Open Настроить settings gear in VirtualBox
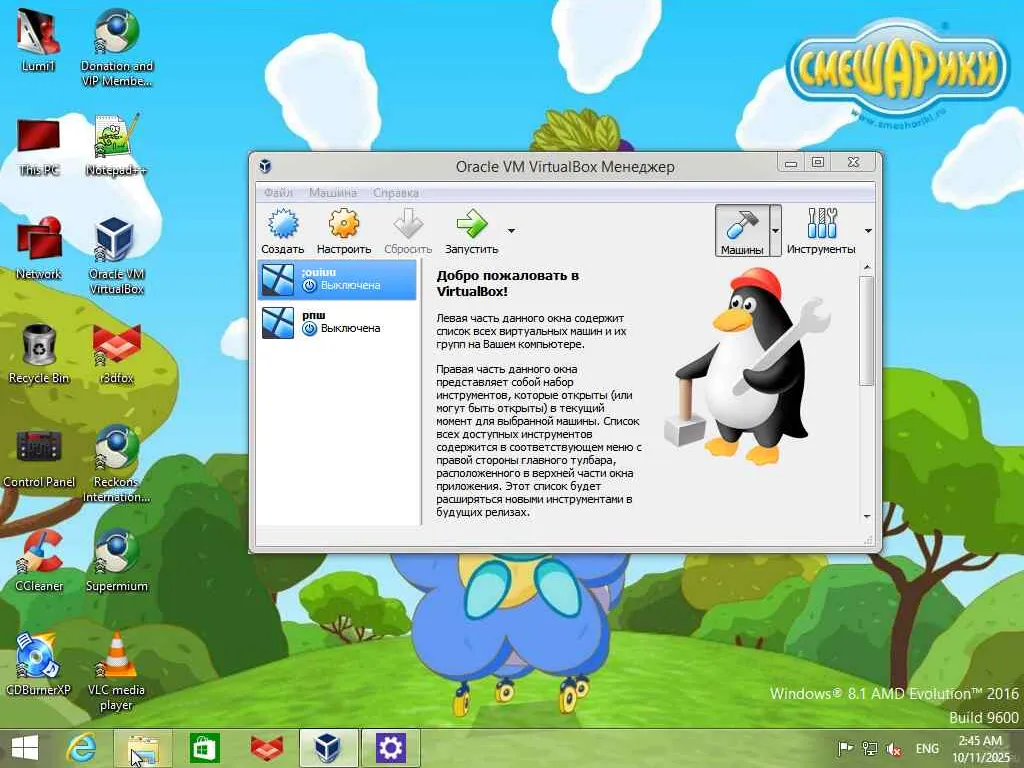The width and height of the screenshot is (1024, 768). coord(344,224)
